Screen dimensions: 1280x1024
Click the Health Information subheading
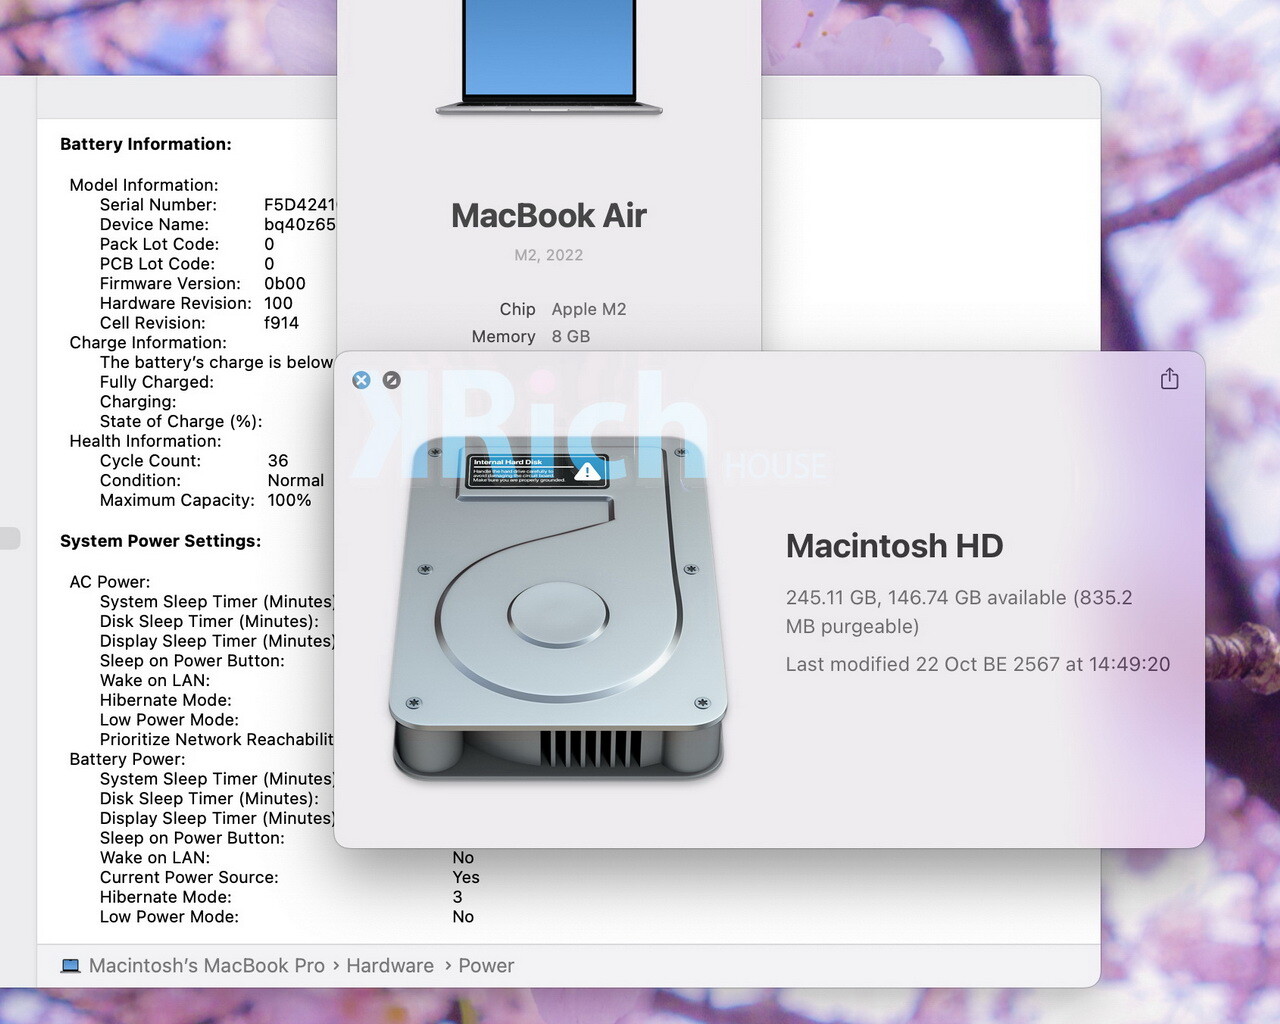point(145,441)
